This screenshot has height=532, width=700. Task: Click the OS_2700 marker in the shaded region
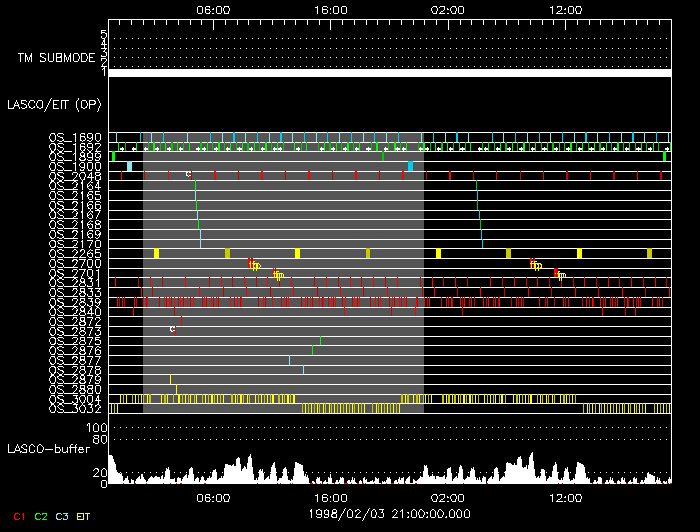(x=254, y=265)
